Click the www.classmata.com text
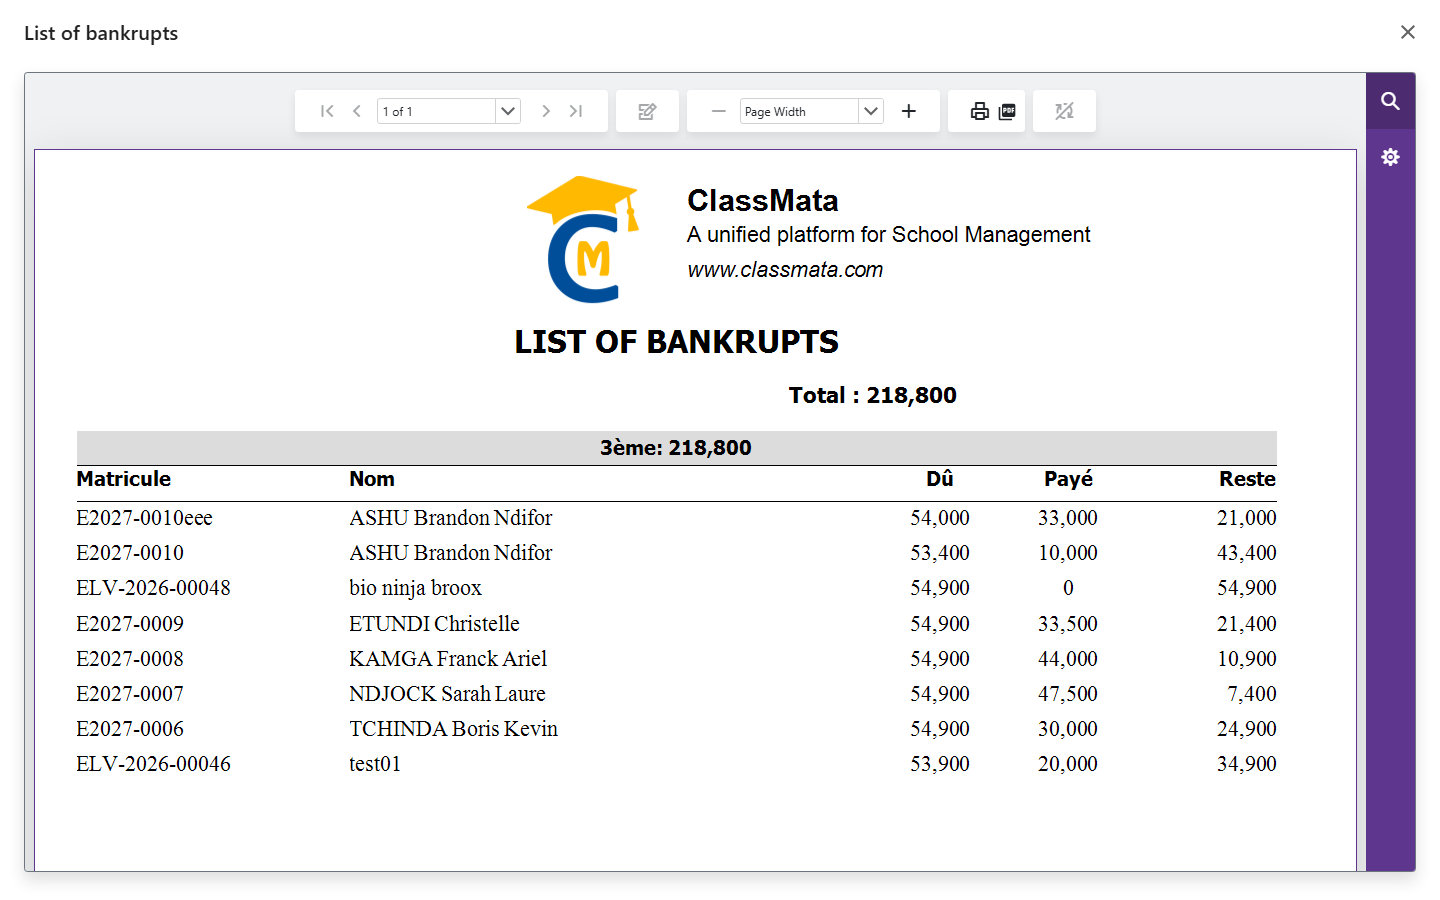 pos(785,270)
